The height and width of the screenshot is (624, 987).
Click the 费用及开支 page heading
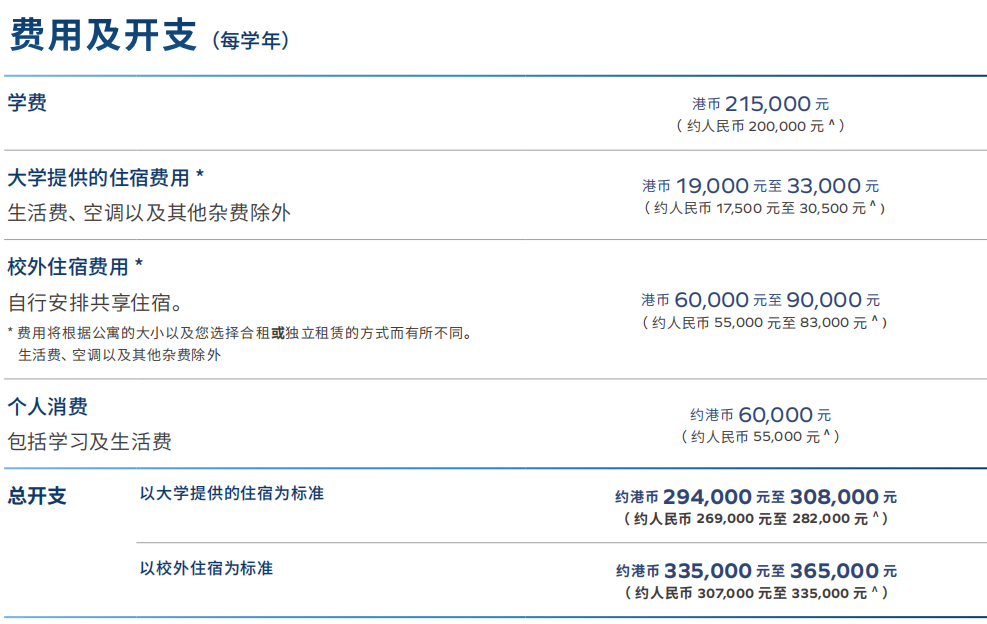(103, 35)
